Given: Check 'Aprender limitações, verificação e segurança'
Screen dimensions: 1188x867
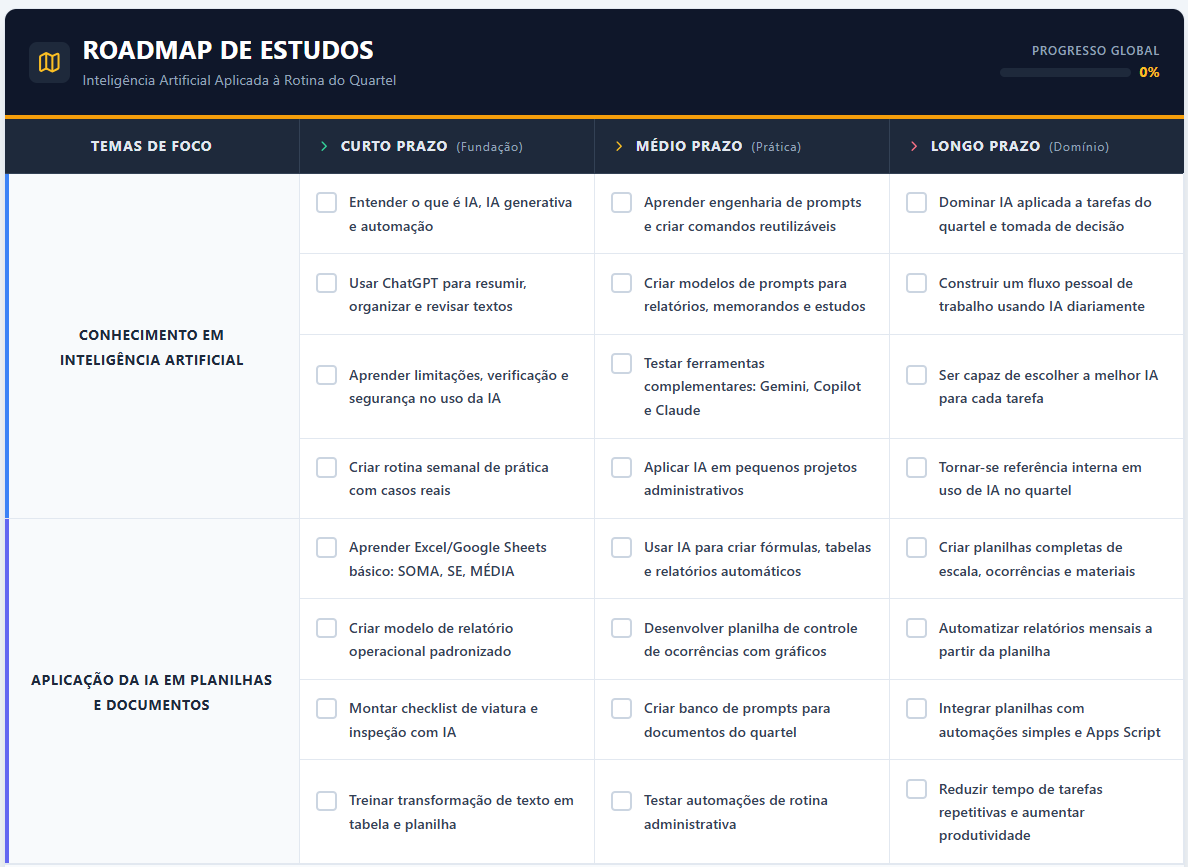Looking at the screenshot, I should pos(326,374).
